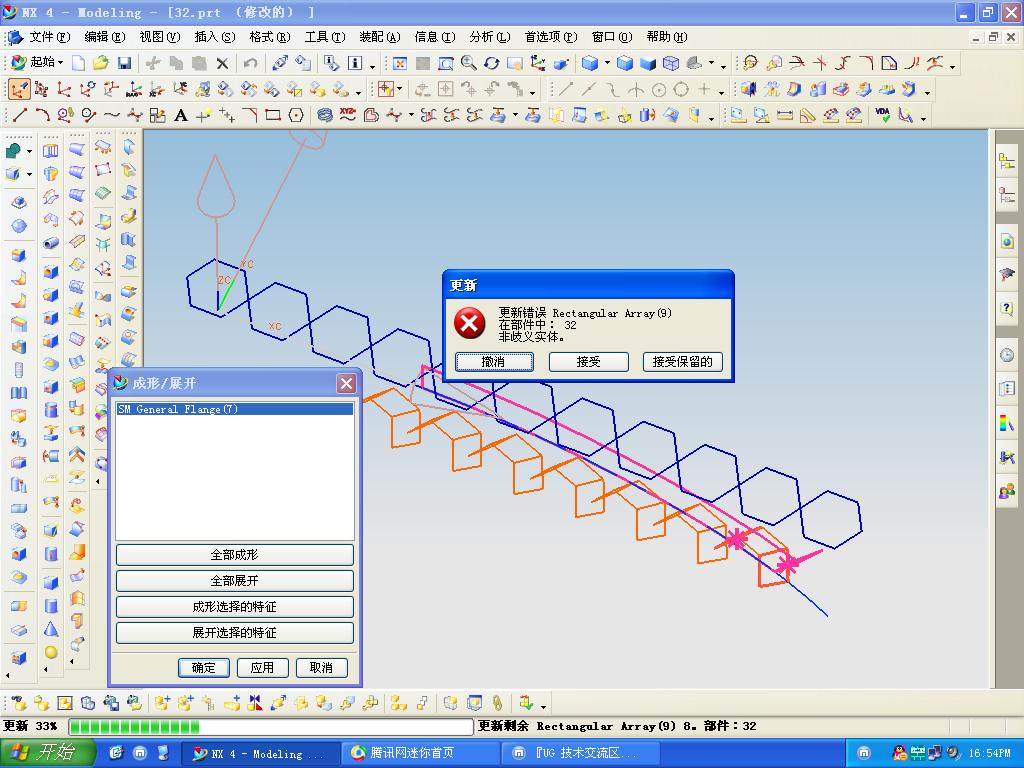This screenshot has height=768, width=1024.
Task: Click the Helix curve icon
Action: click(325, 116)
